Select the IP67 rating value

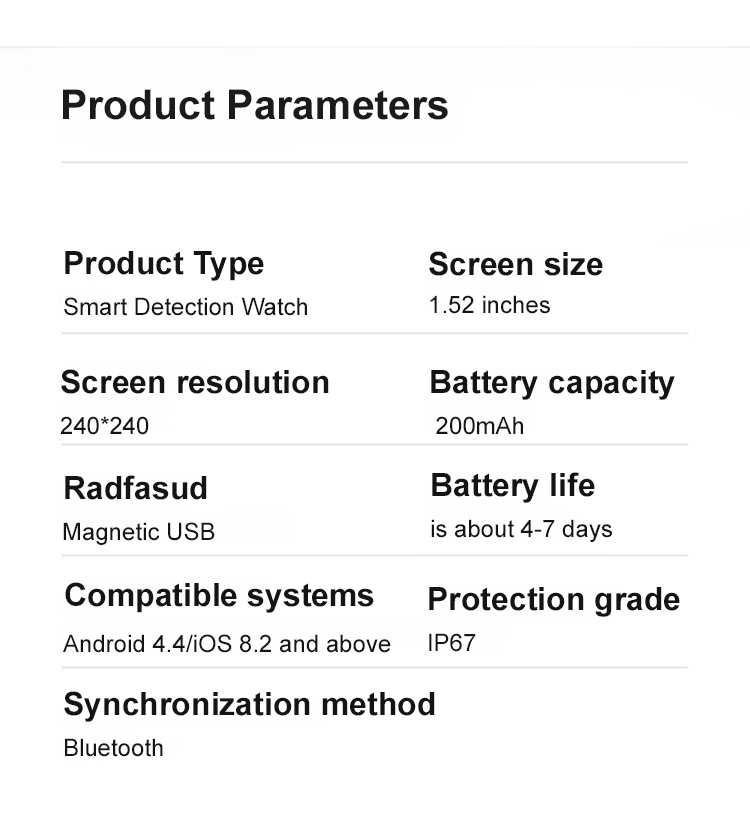(451, 643)
